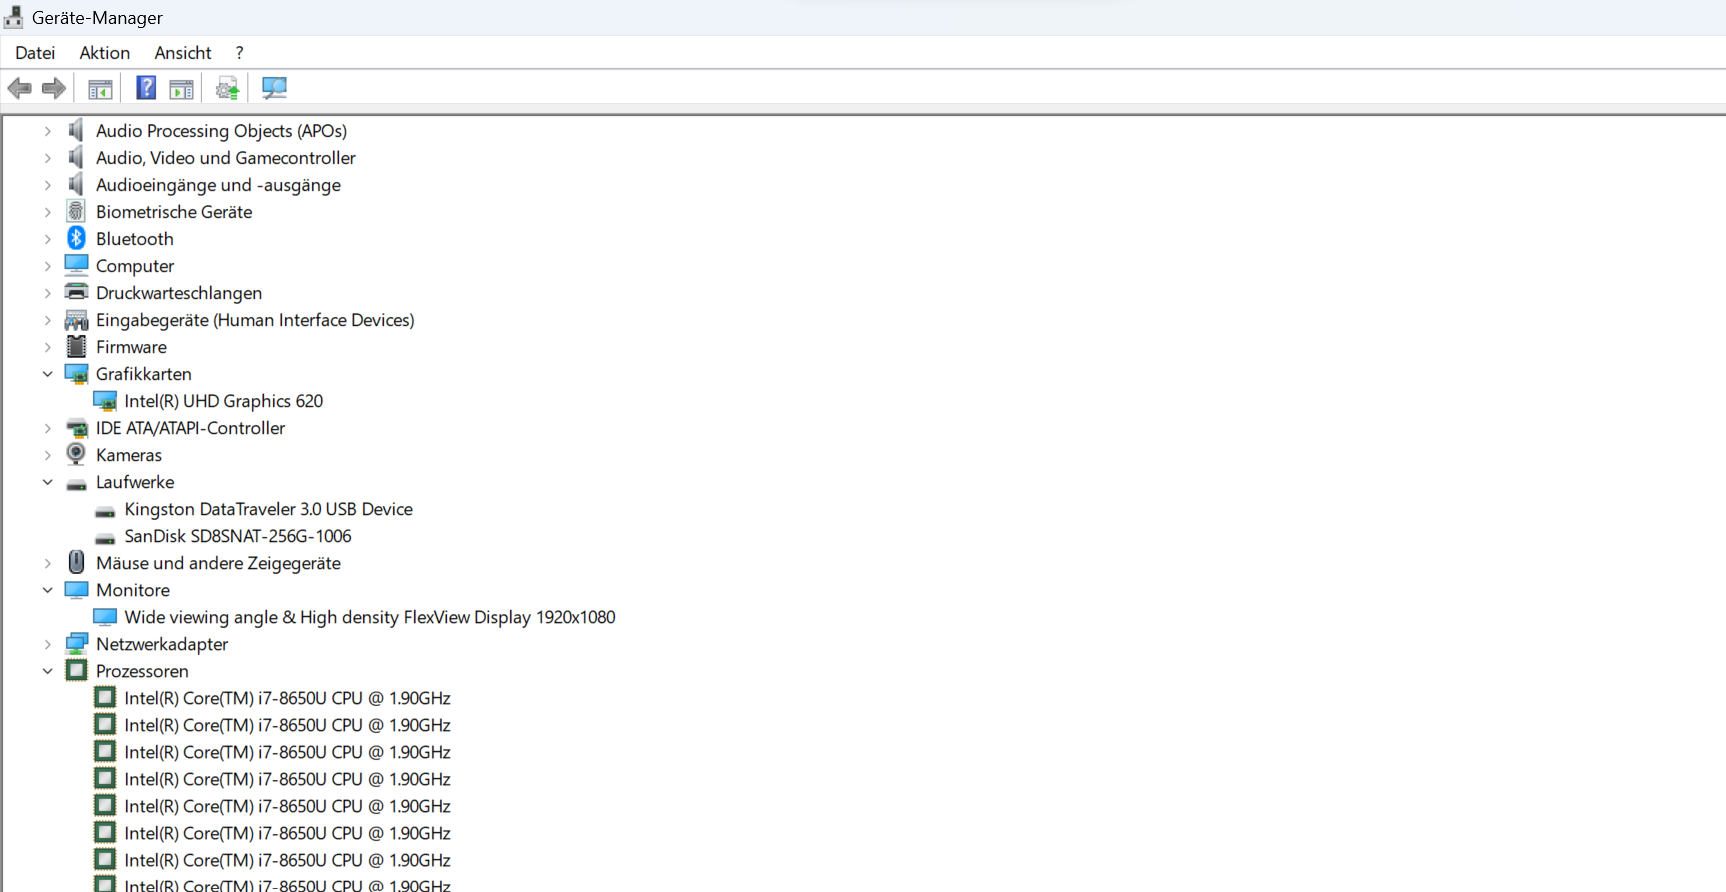Click the monitor-shaped scan hardware toolbar icon
This screenshot has width=1726, height=892.
tap(274, 88)
